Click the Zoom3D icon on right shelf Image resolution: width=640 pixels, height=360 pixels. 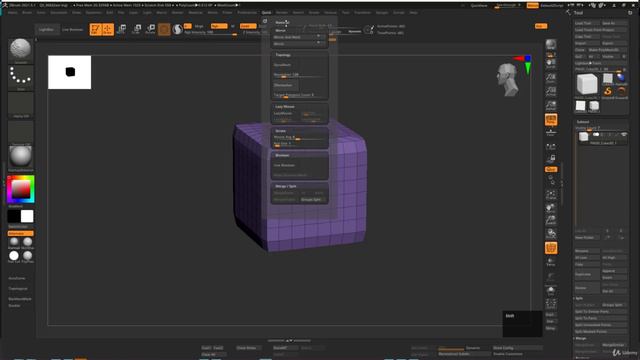551,221
